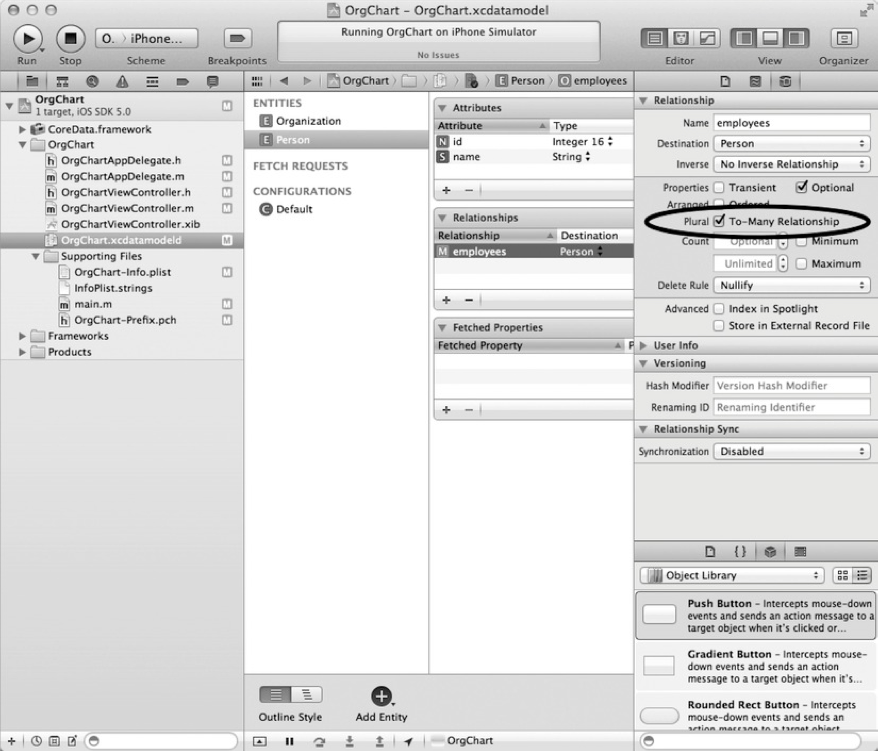Show the Issue navigator warning icon
Image resolution: width=881 pixels, height=752 pixels.
point(122,81)
